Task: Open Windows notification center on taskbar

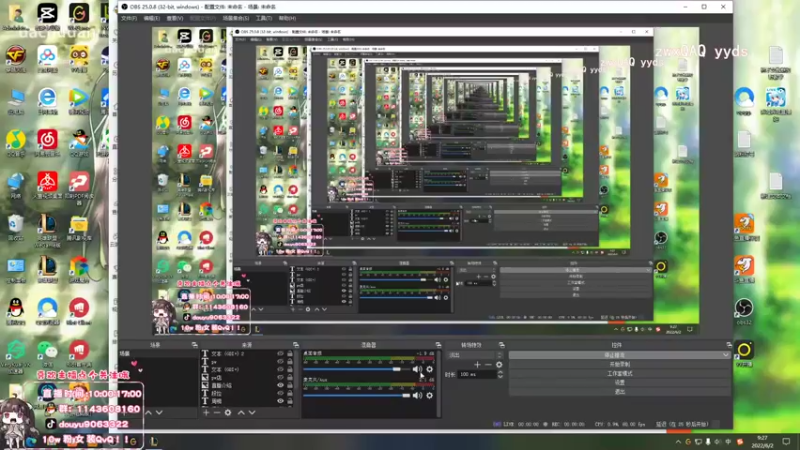Action: click(x=786, y=442)
